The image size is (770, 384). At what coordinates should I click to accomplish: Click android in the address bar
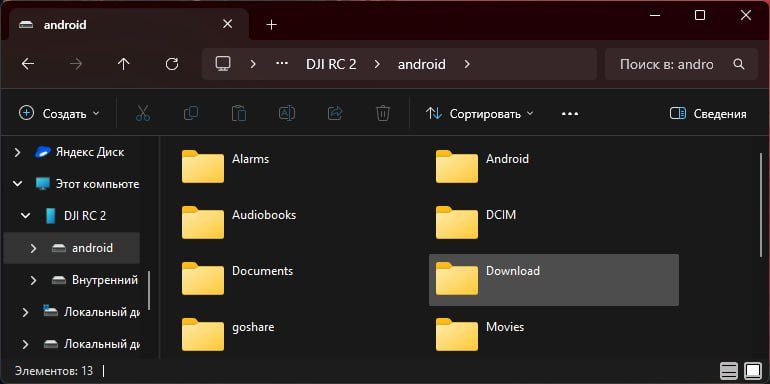pos(422,64)
